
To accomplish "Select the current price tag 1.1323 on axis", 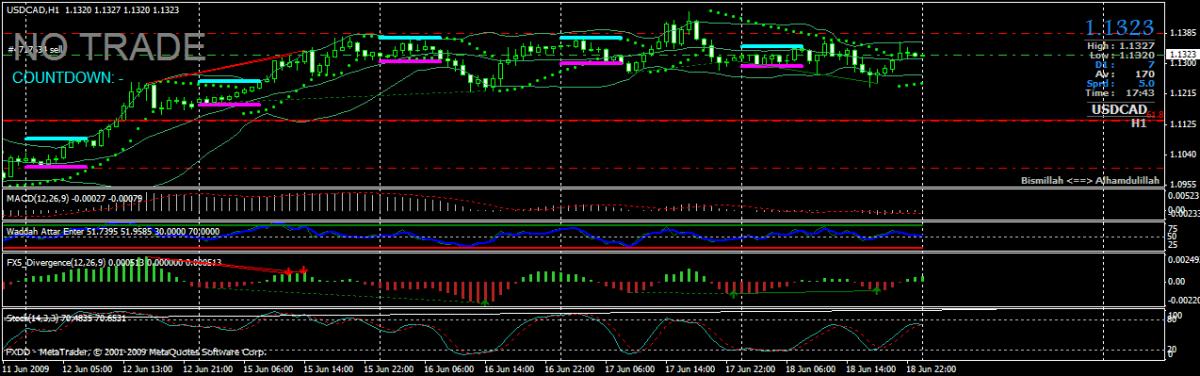I will point(1181,53).
